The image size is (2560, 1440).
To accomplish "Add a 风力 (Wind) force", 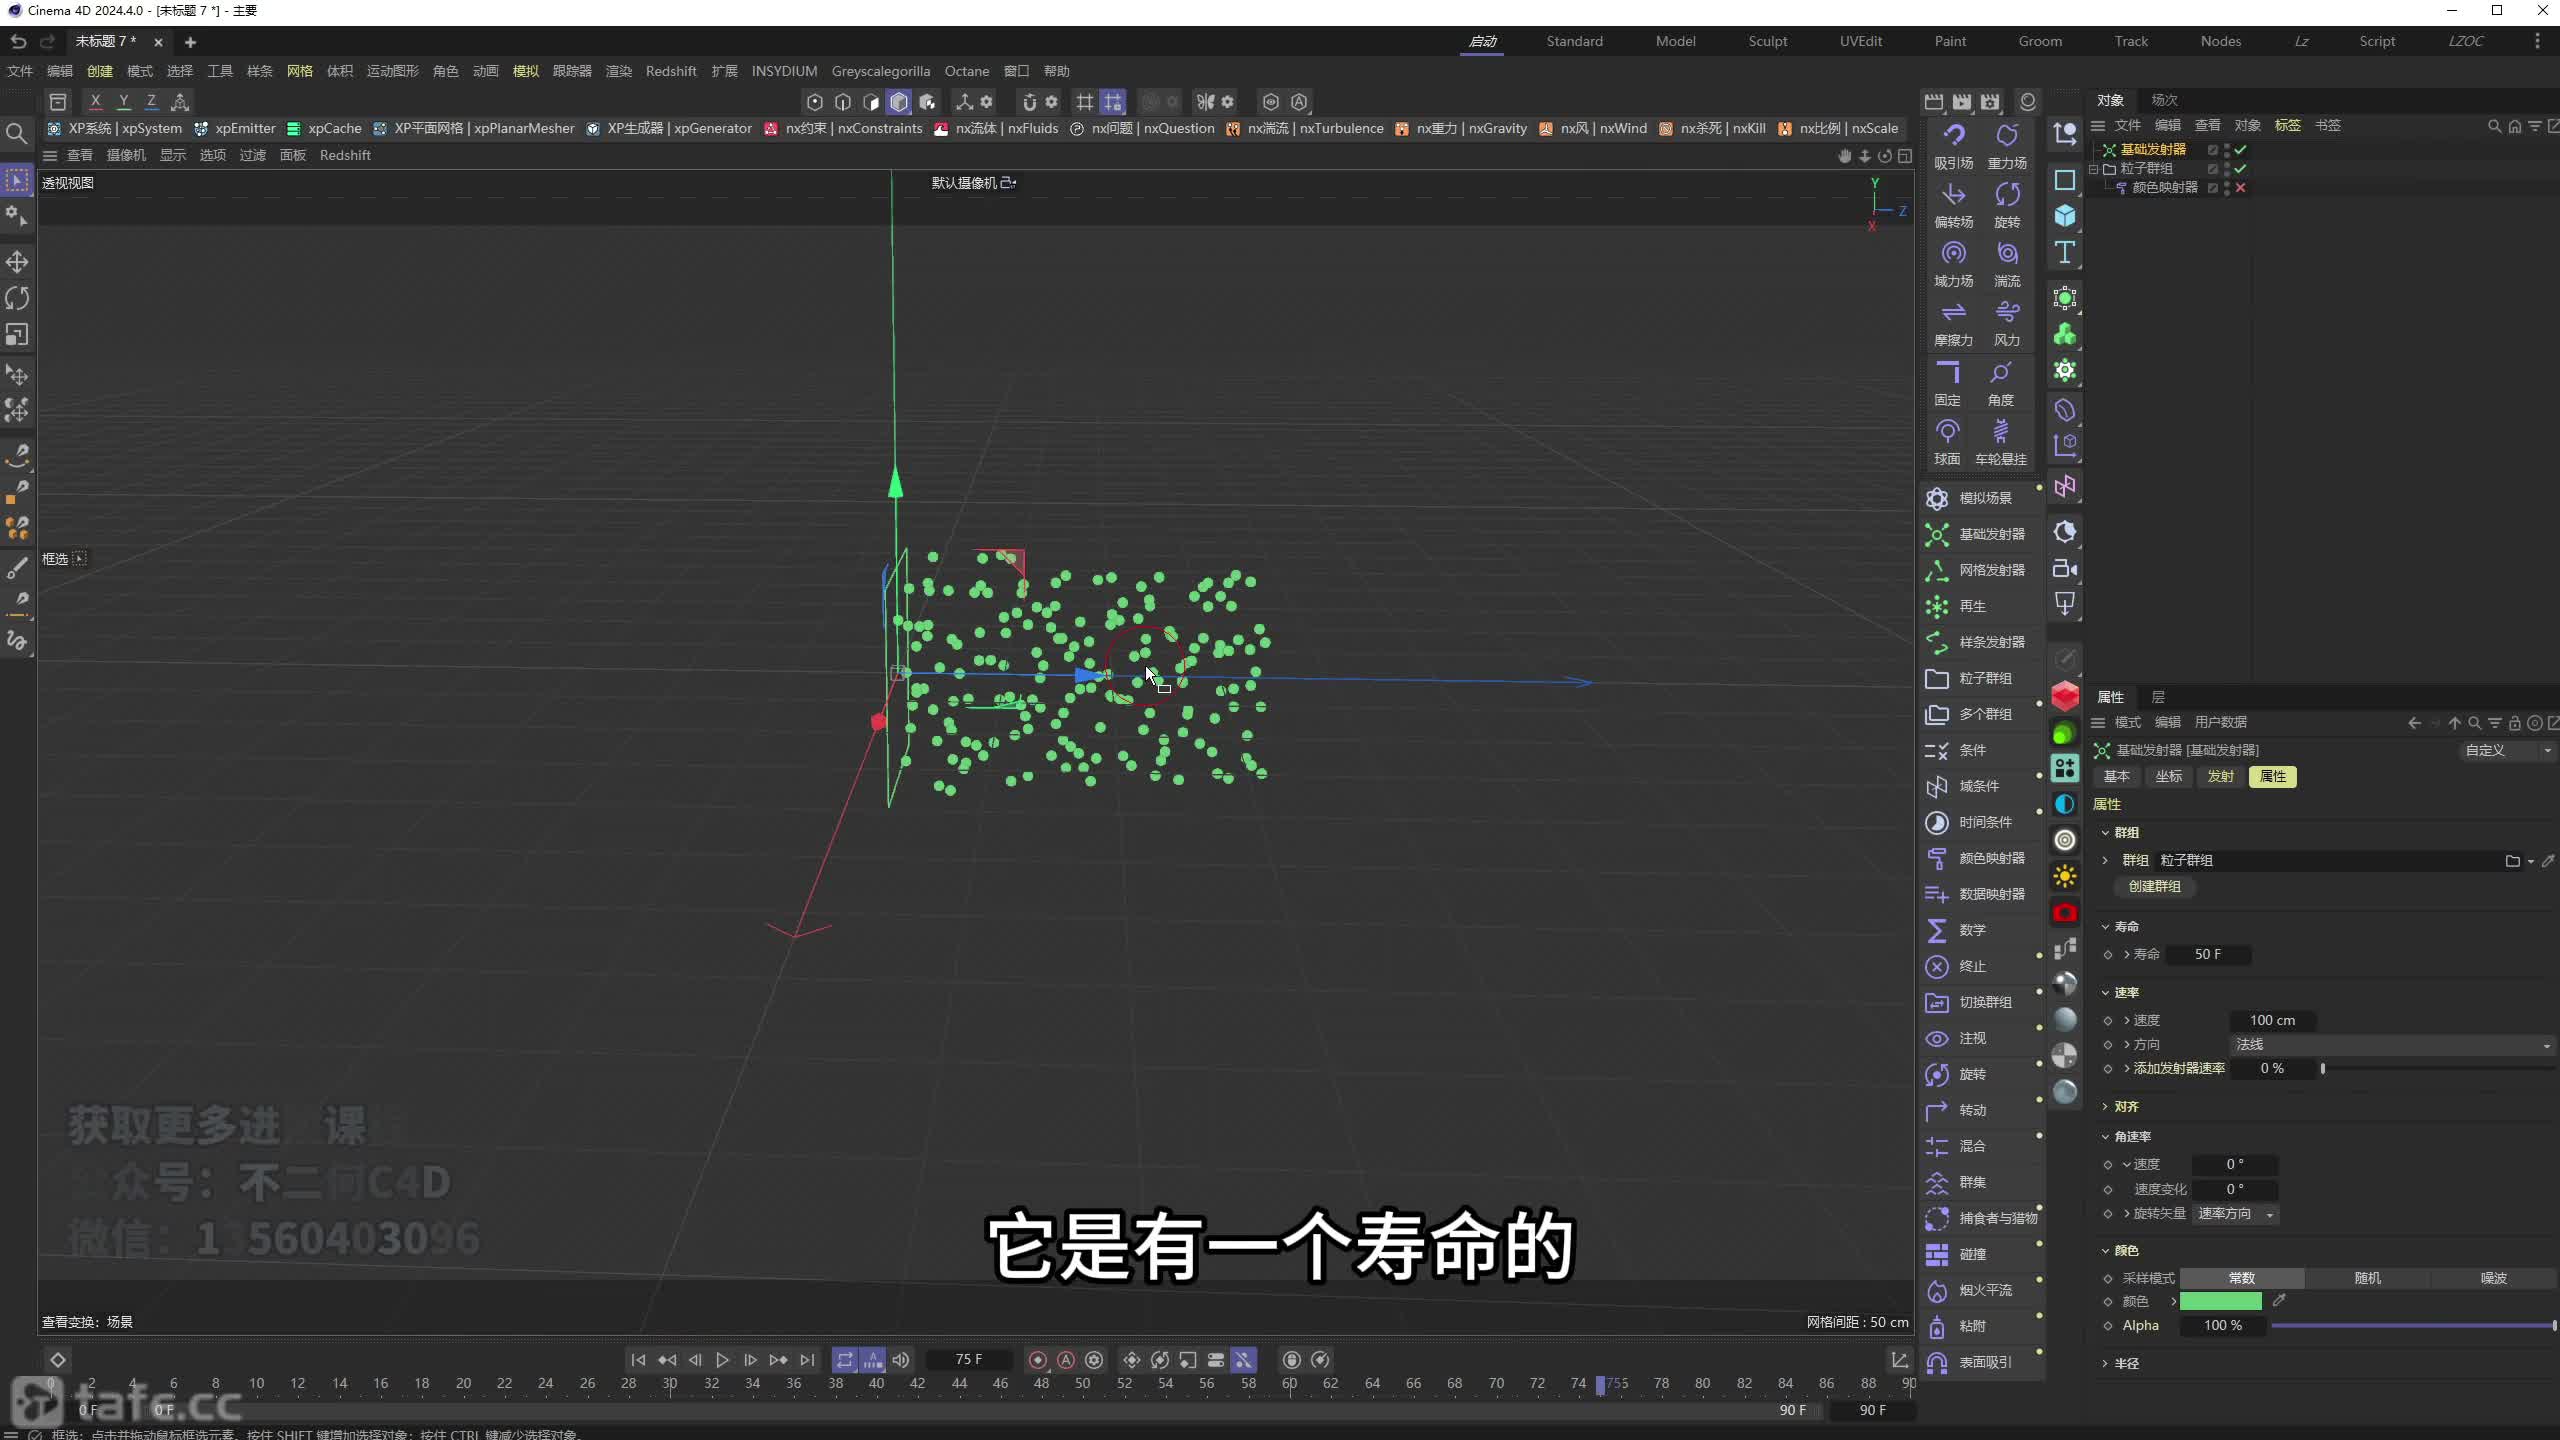I will point(2007,323).
